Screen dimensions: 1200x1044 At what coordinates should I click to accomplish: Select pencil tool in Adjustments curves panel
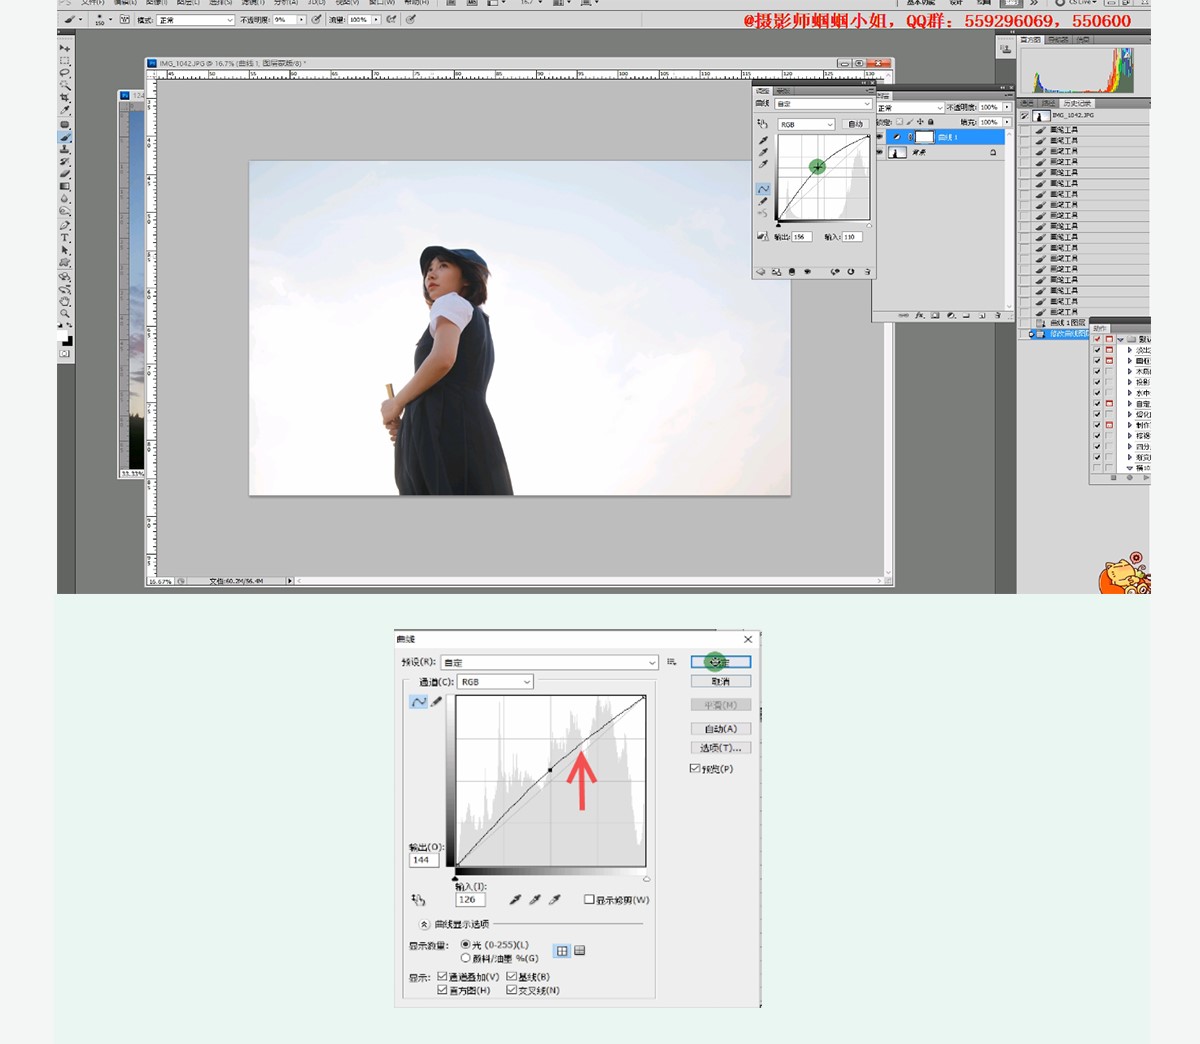[763, 201]
